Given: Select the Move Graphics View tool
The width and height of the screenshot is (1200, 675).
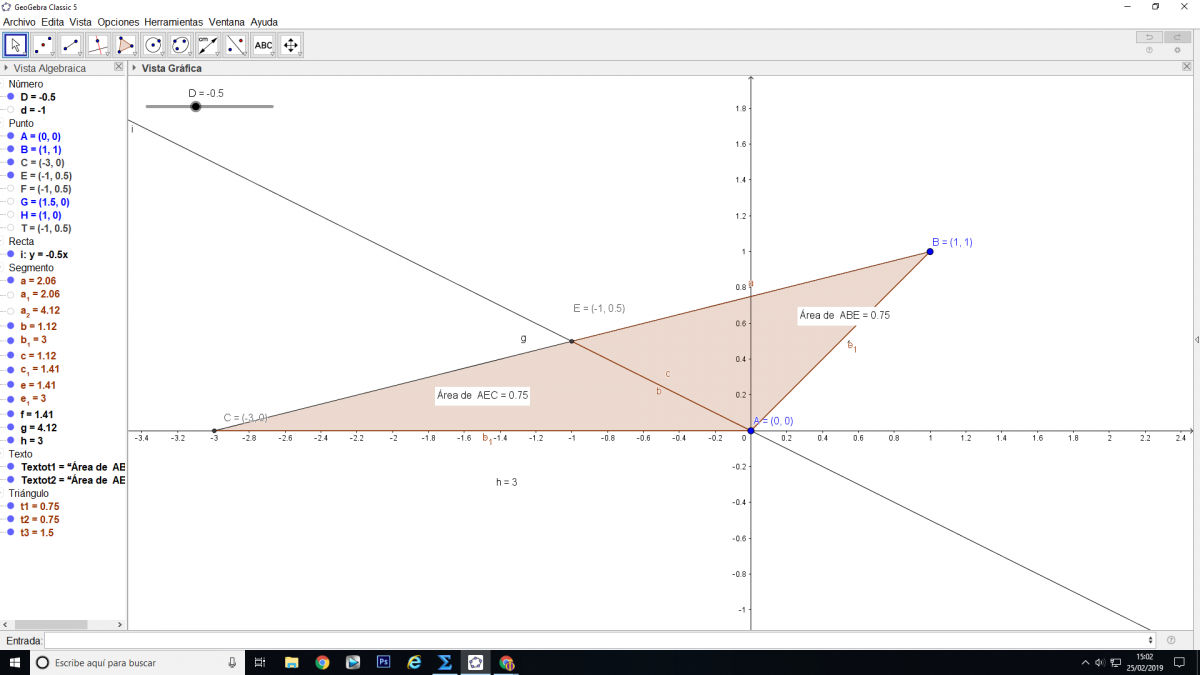Looking at the screenshot, I should click(x=291, y=45).
